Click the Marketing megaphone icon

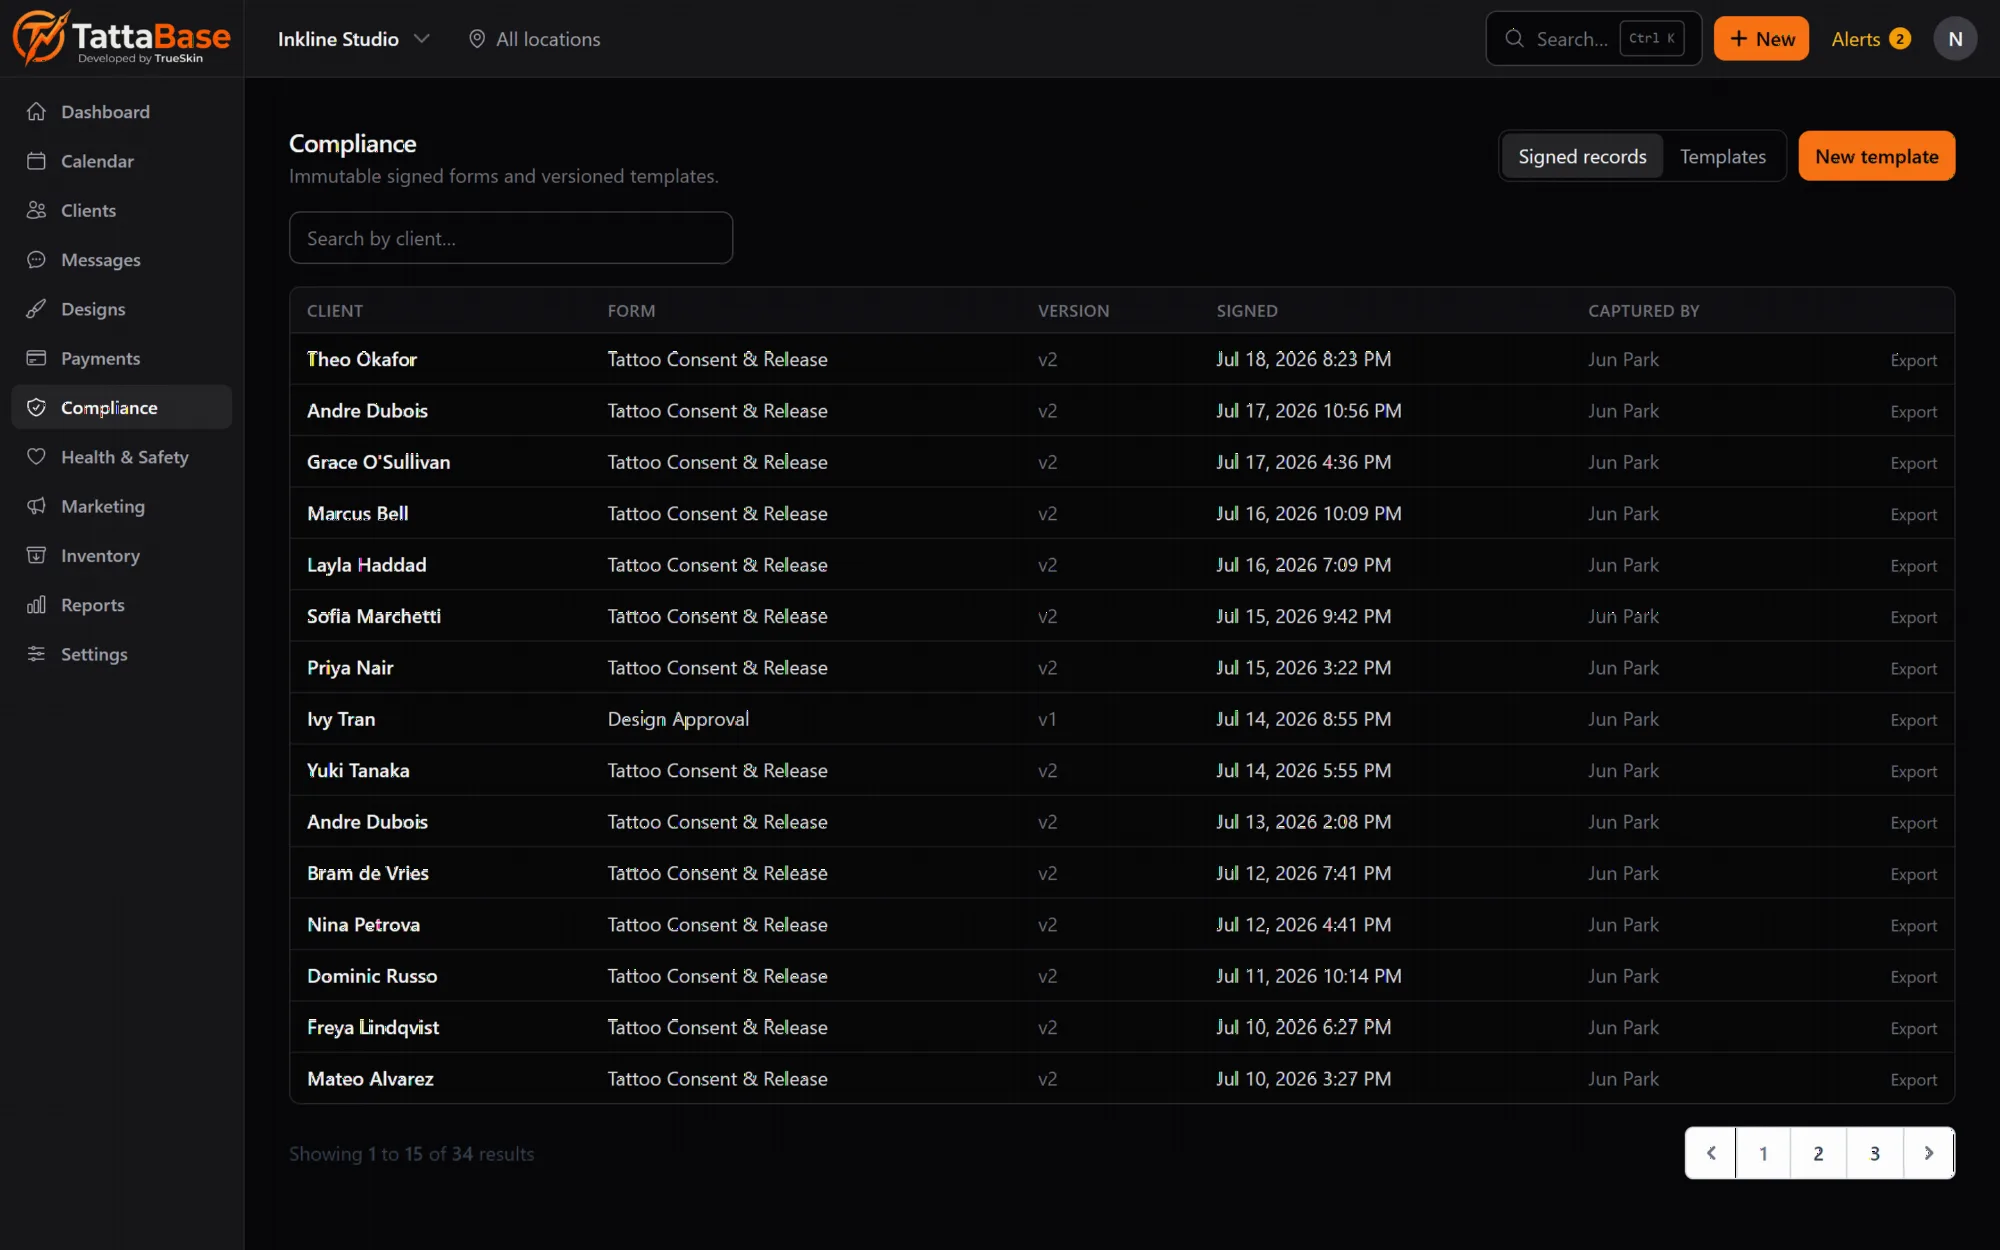pos(37,506)
